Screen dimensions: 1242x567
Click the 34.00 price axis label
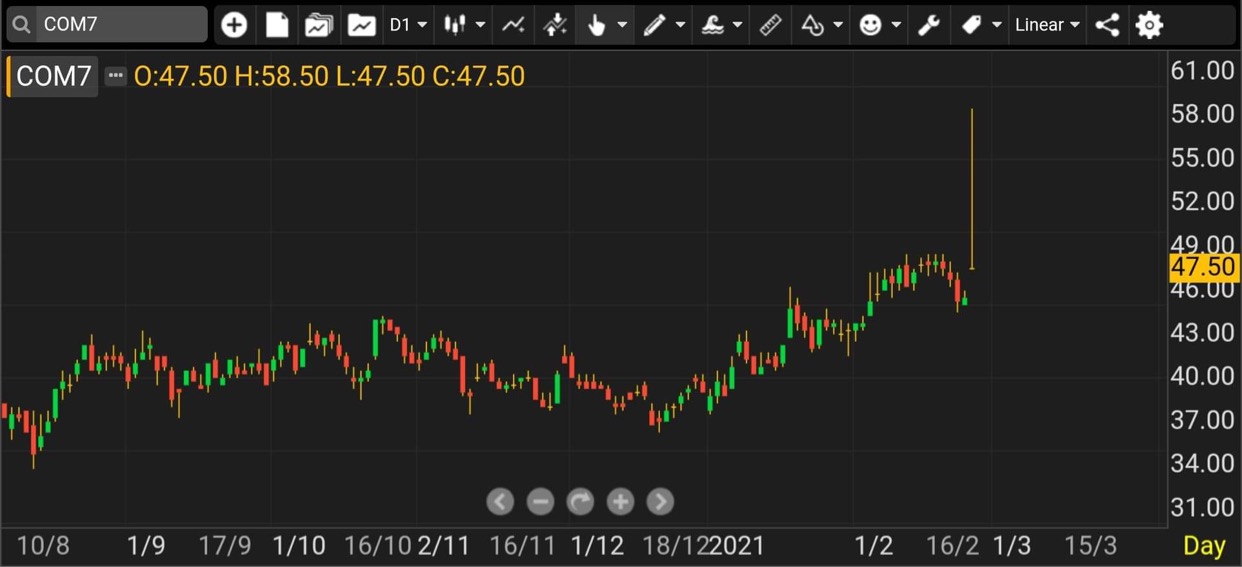click(x=1203, y=463)
